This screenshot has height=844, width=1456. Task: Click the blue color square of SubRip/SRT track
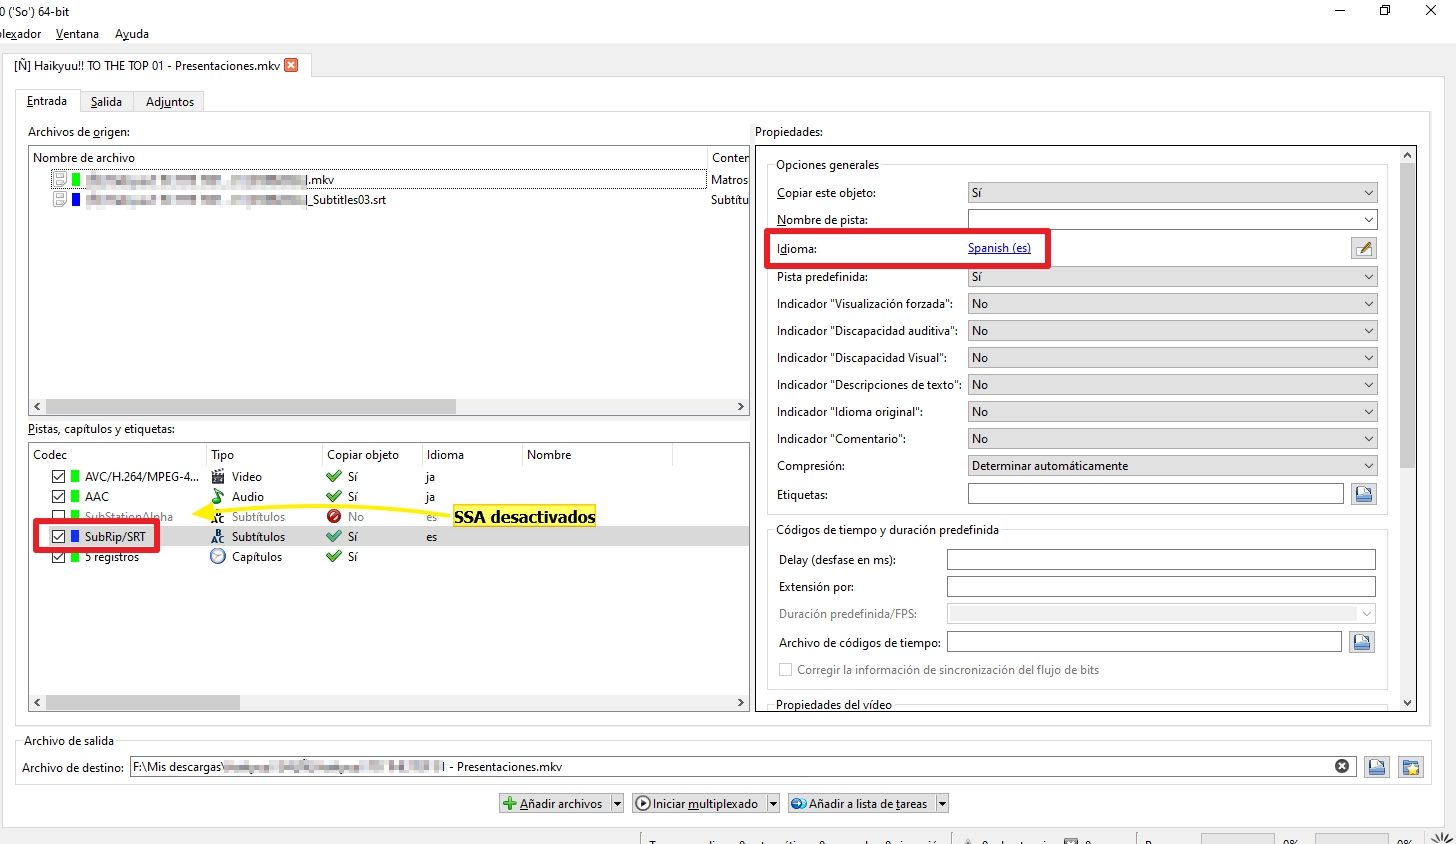[x=76, y=537]
